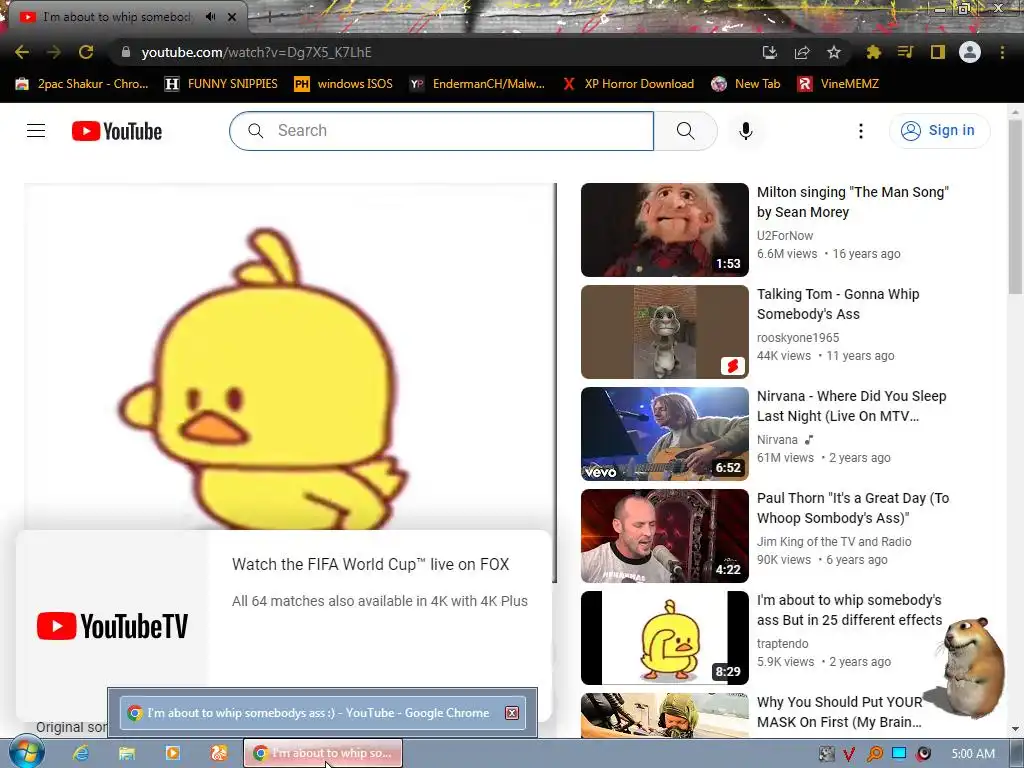This screenshot has height=768, width=1024.
Task: Focus the YouTube Search input field
Action: [441, 131]
